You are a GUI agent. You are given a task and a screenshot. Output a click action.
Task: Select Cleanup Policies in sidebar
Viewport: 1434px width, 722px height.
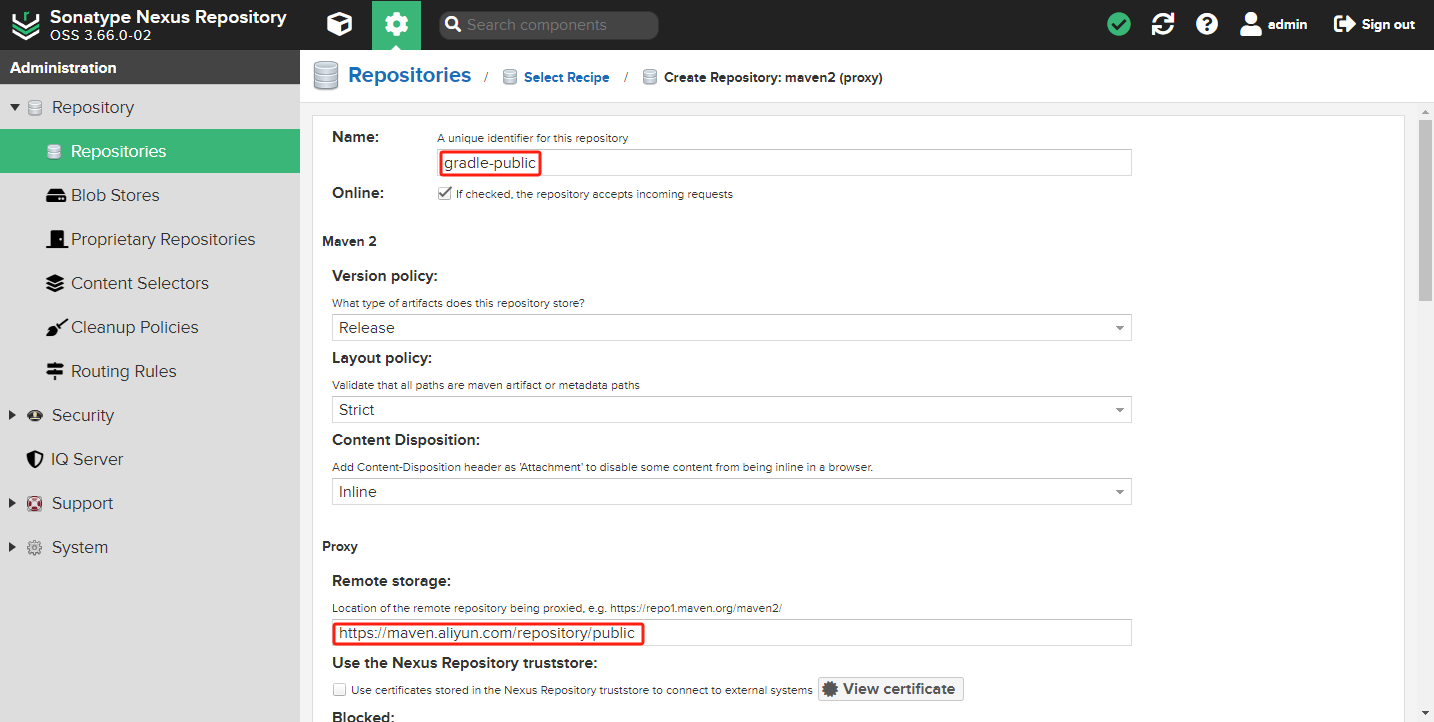[134, 327]
